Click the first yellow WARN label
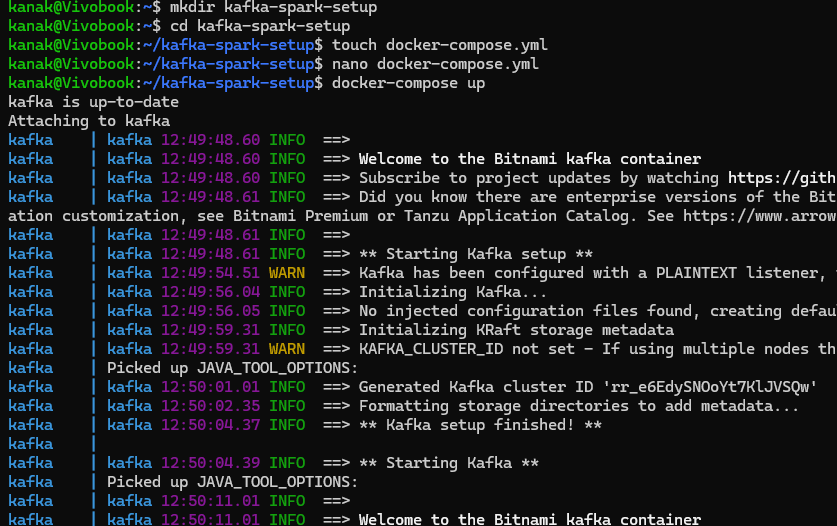The height and width of the screenshot is (526, 837). click(287, 273)
